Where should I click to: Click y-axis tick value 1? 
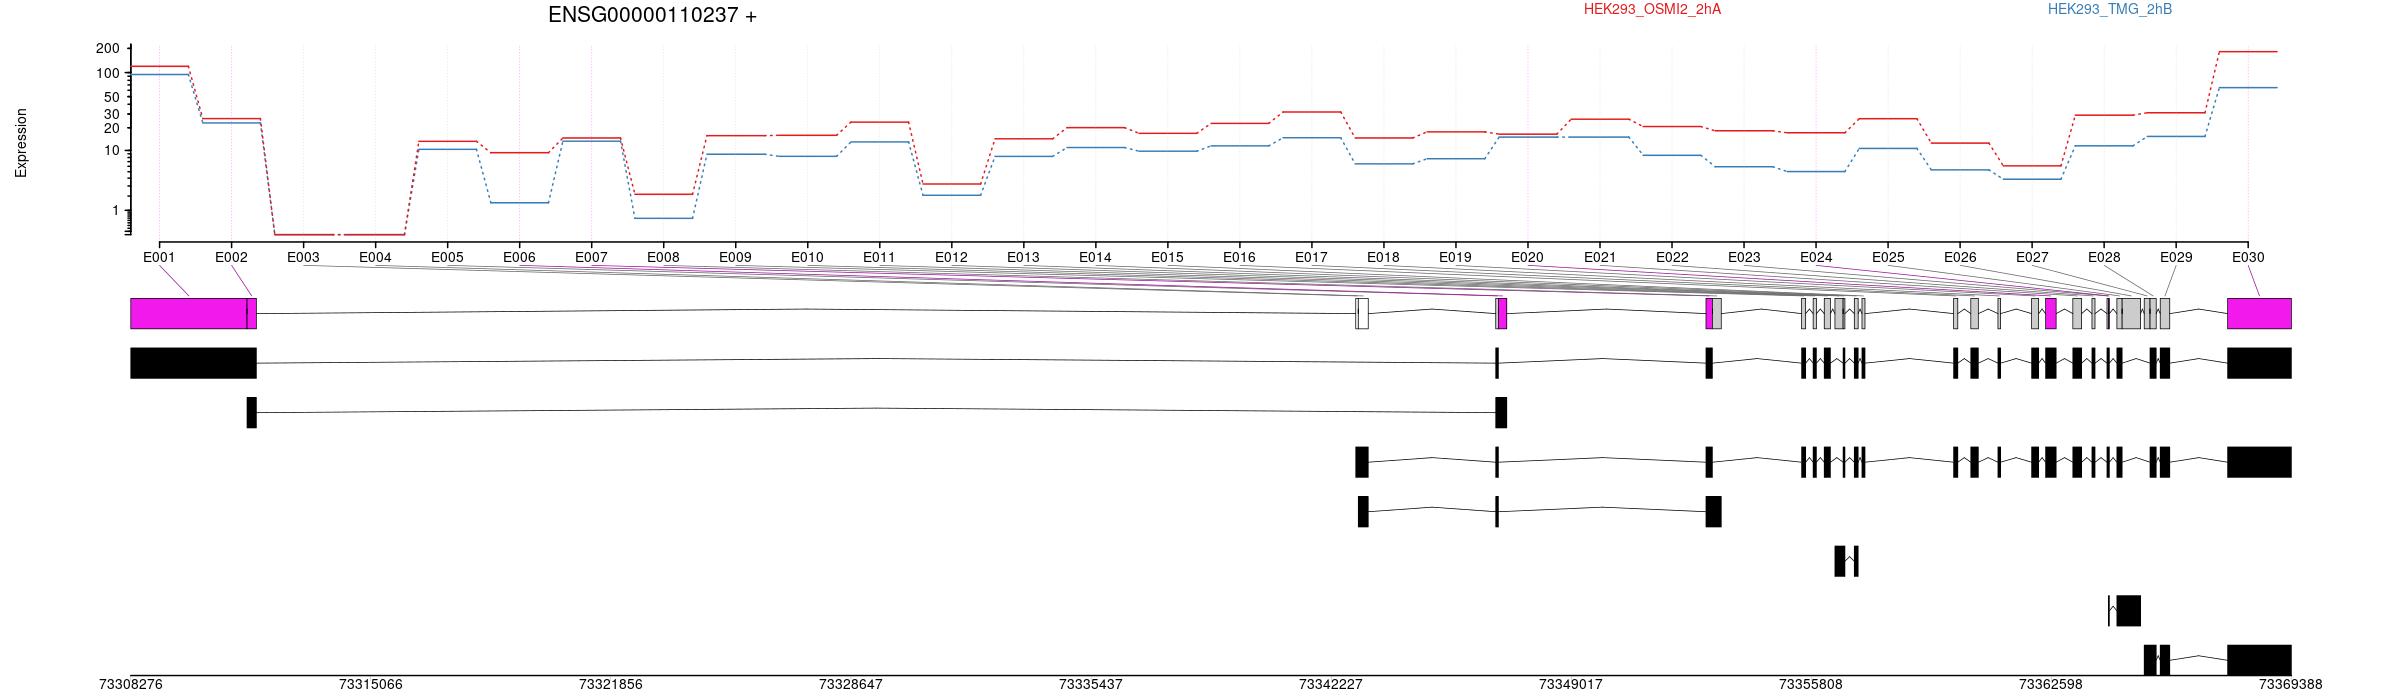[x=116, y=211]
